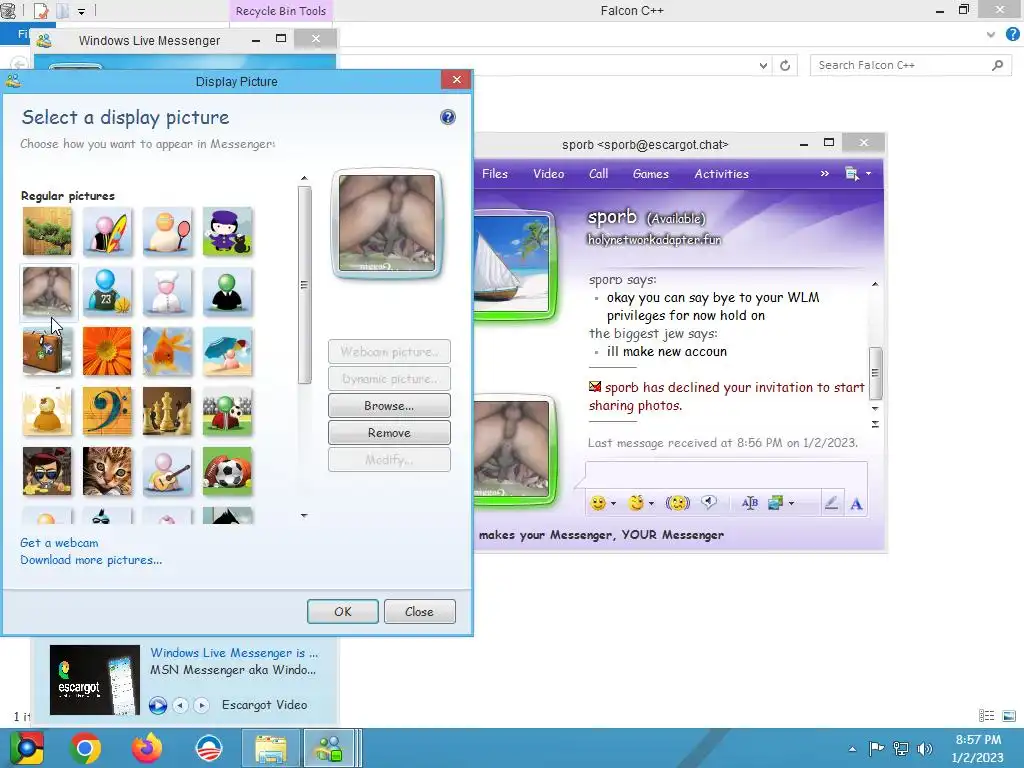
Task: Click the chat message input field
Action: (x=726, y=475)
